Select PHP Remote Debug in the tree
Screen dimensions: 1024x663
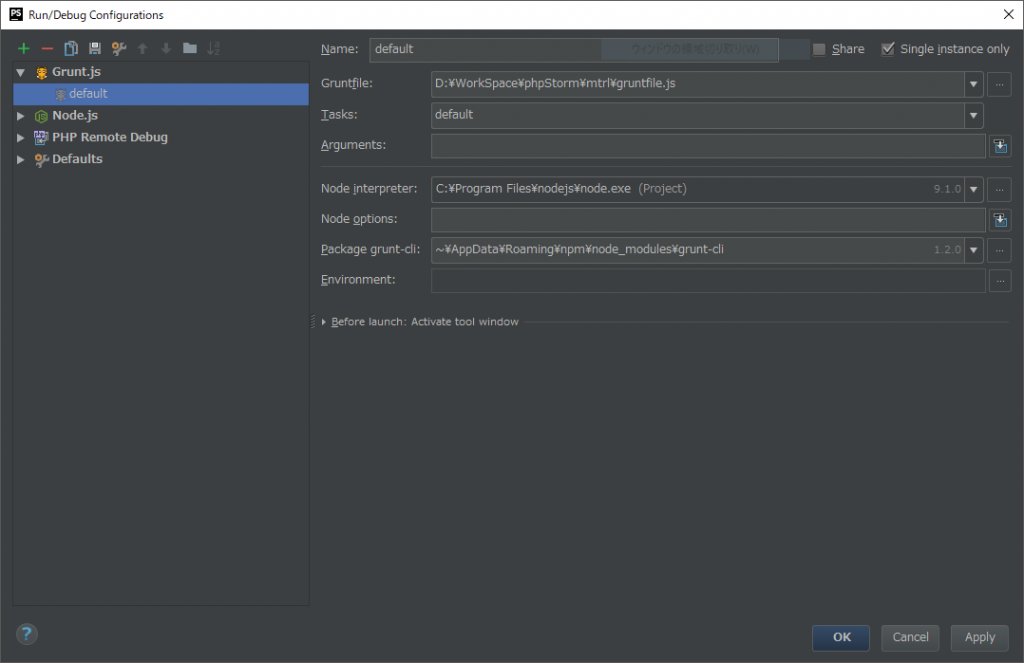tap(109, 137)
